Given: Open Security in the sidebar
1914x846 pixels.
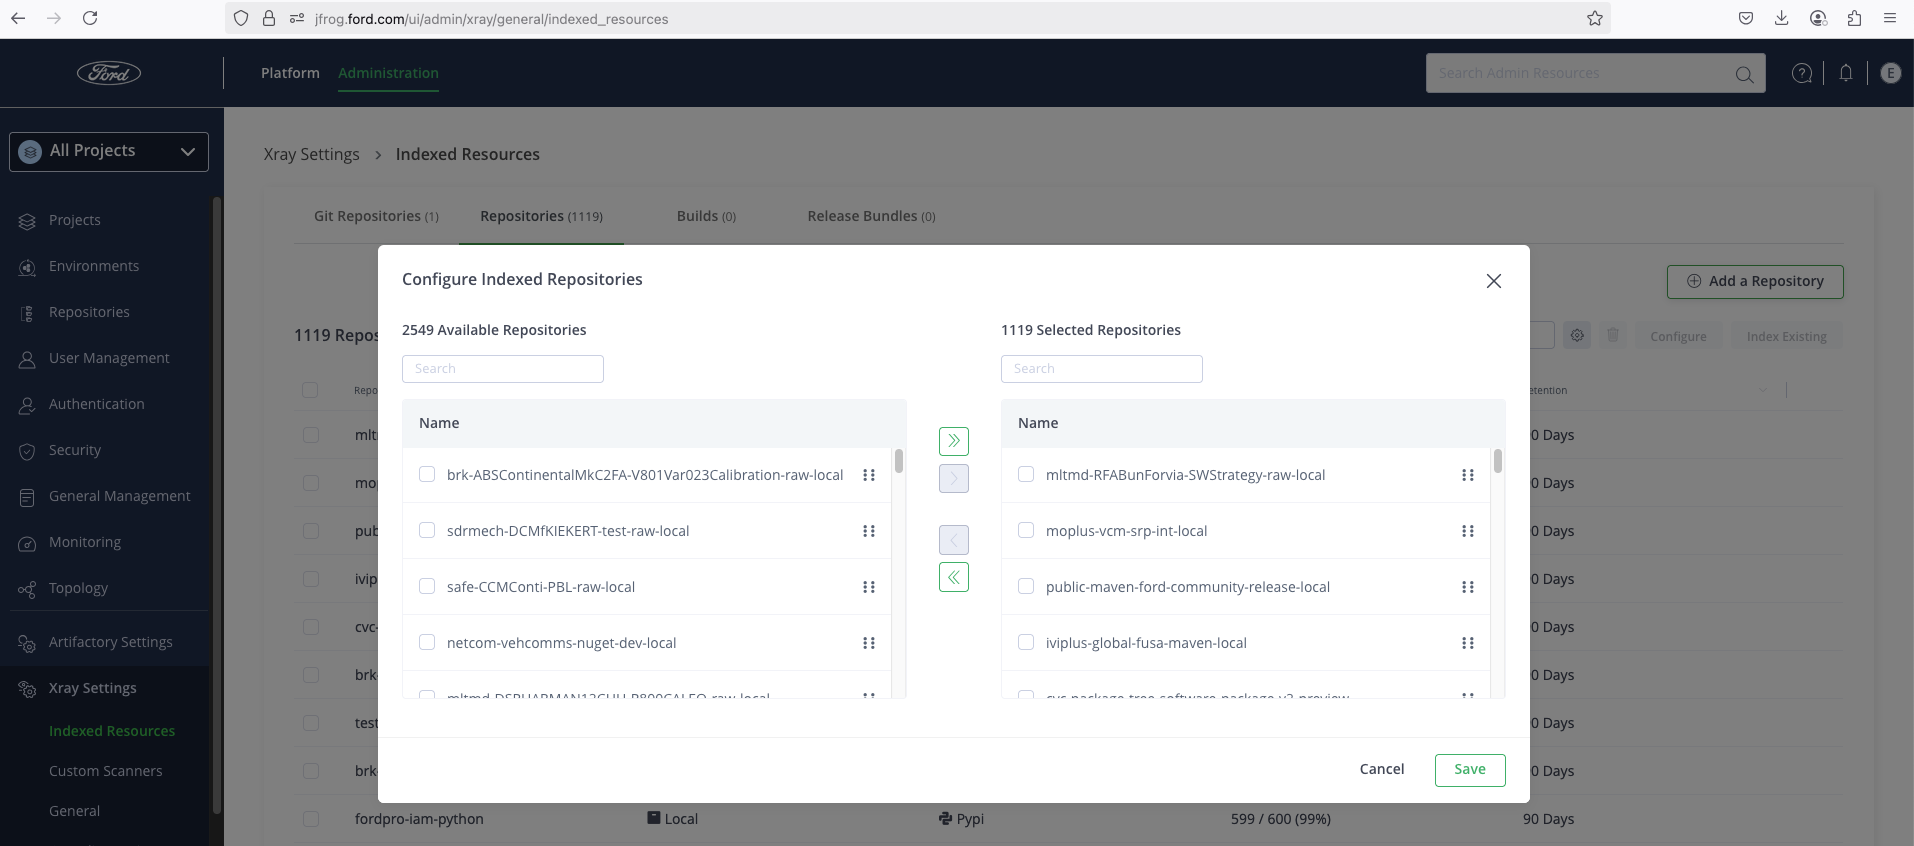Looking at the screenshot, I should click(x=75, y=450).
